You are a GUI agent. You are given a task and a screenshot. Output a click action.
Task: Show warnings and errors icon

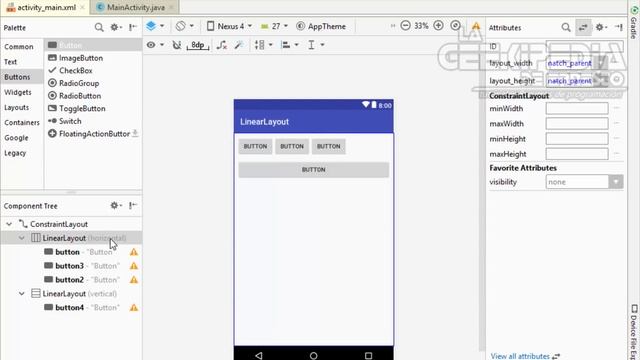tap(476, 26)
